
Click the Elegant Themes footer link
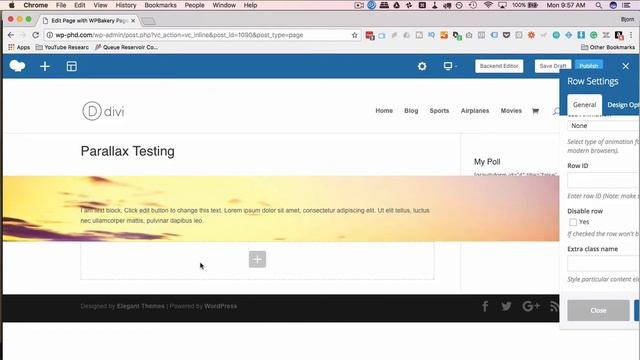140,306
